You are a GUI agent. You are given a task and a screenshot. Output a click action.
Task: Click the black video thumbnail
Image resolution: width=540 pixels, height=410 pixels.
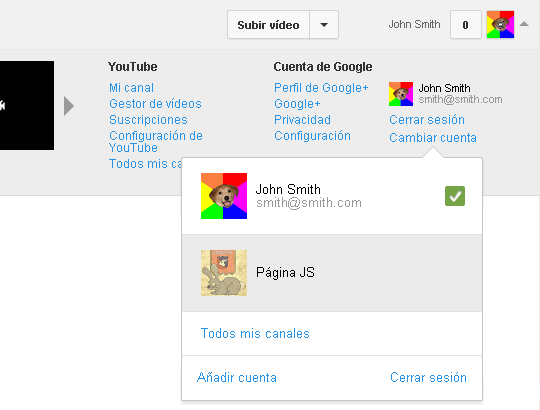pyautogui.click(x=27, y=105)
